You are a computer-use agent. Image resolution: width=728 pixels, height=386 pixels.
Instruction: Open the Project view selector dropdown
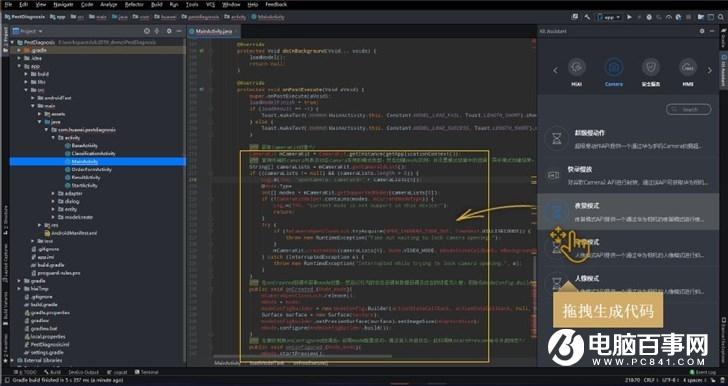coord(28,31)
